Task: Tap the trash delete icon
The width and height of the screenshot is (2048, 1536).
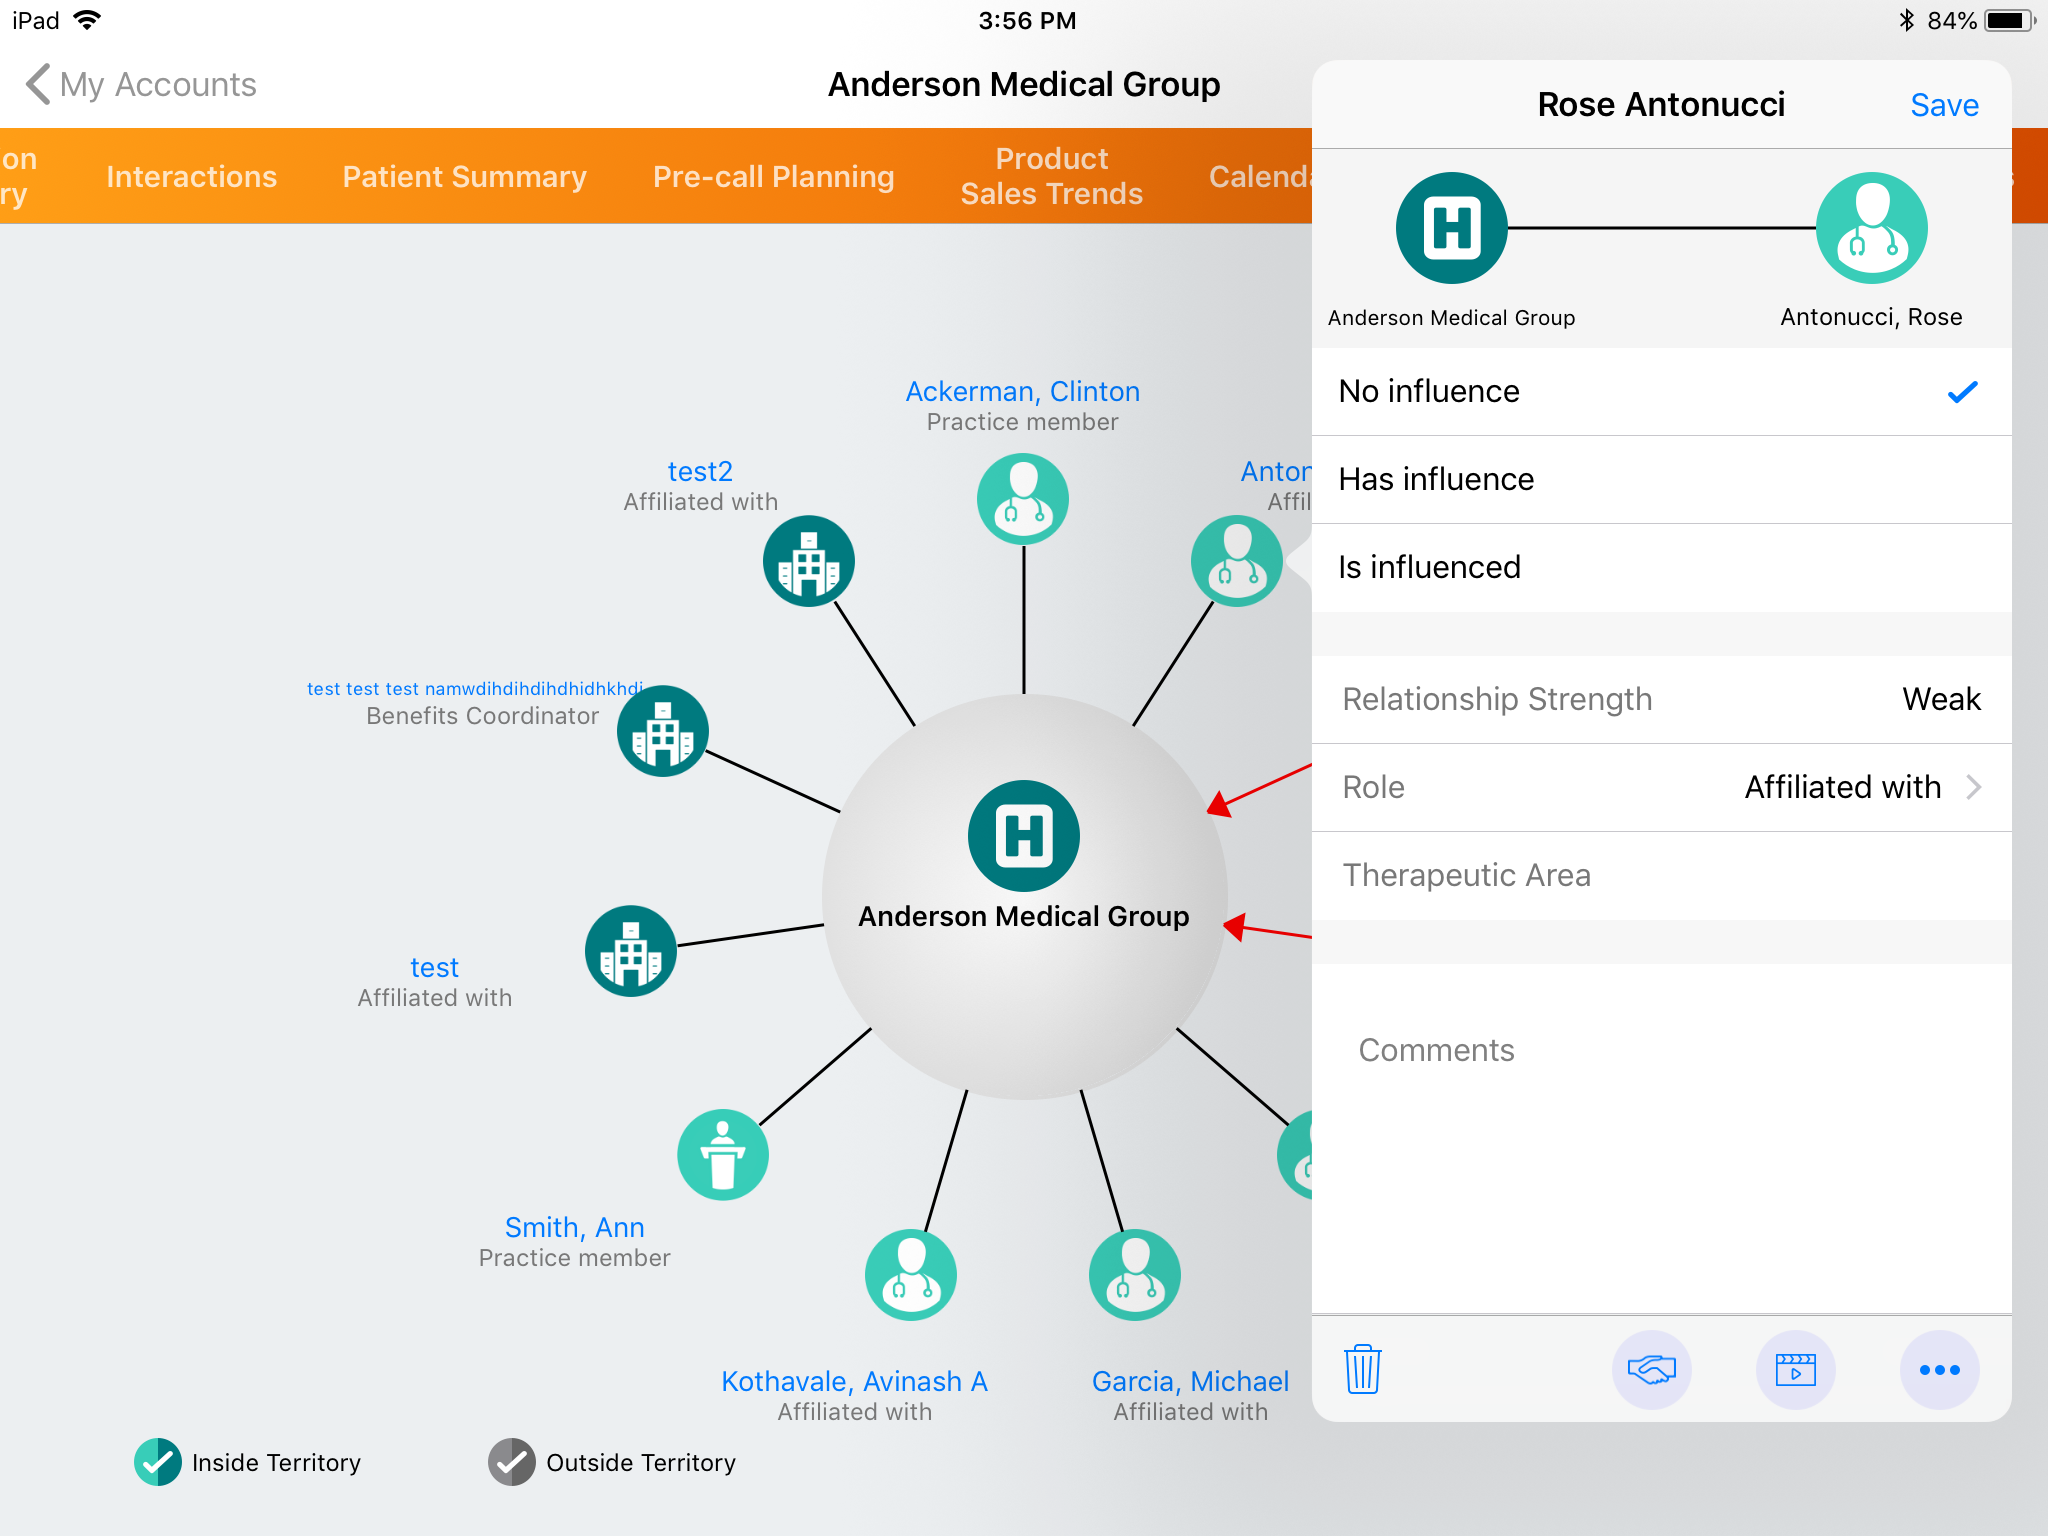Action: pos(1362,1369)
